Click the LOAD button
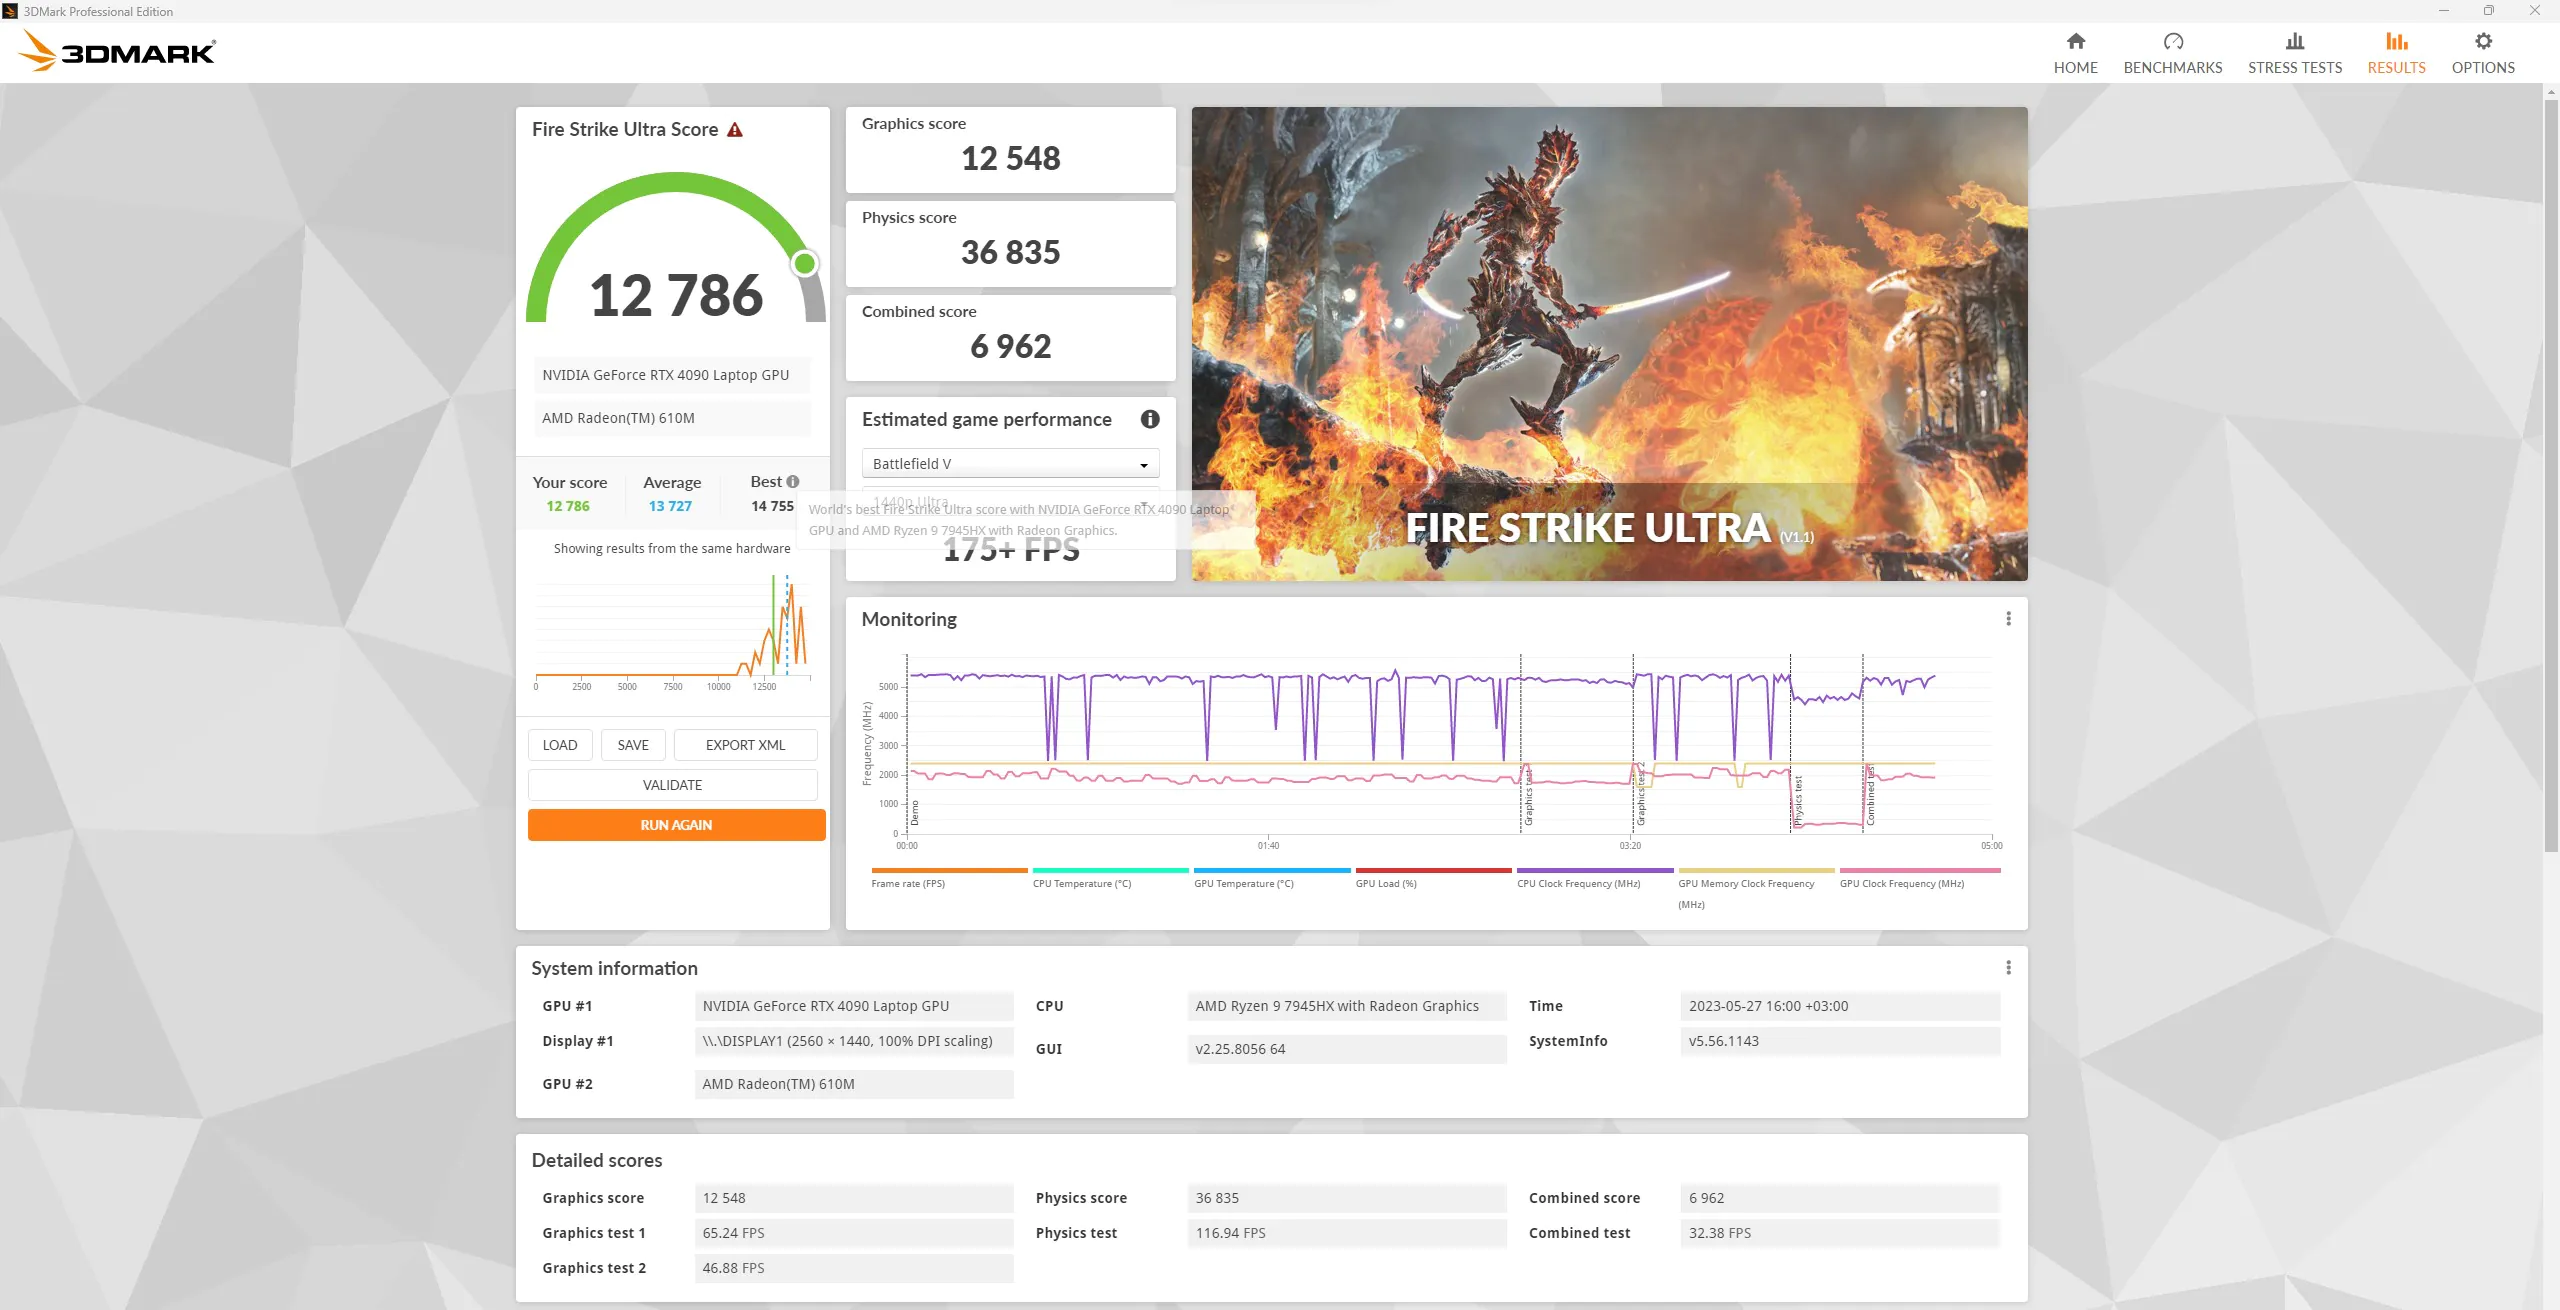The image size is (2560, 1310). tap(559, 745)
